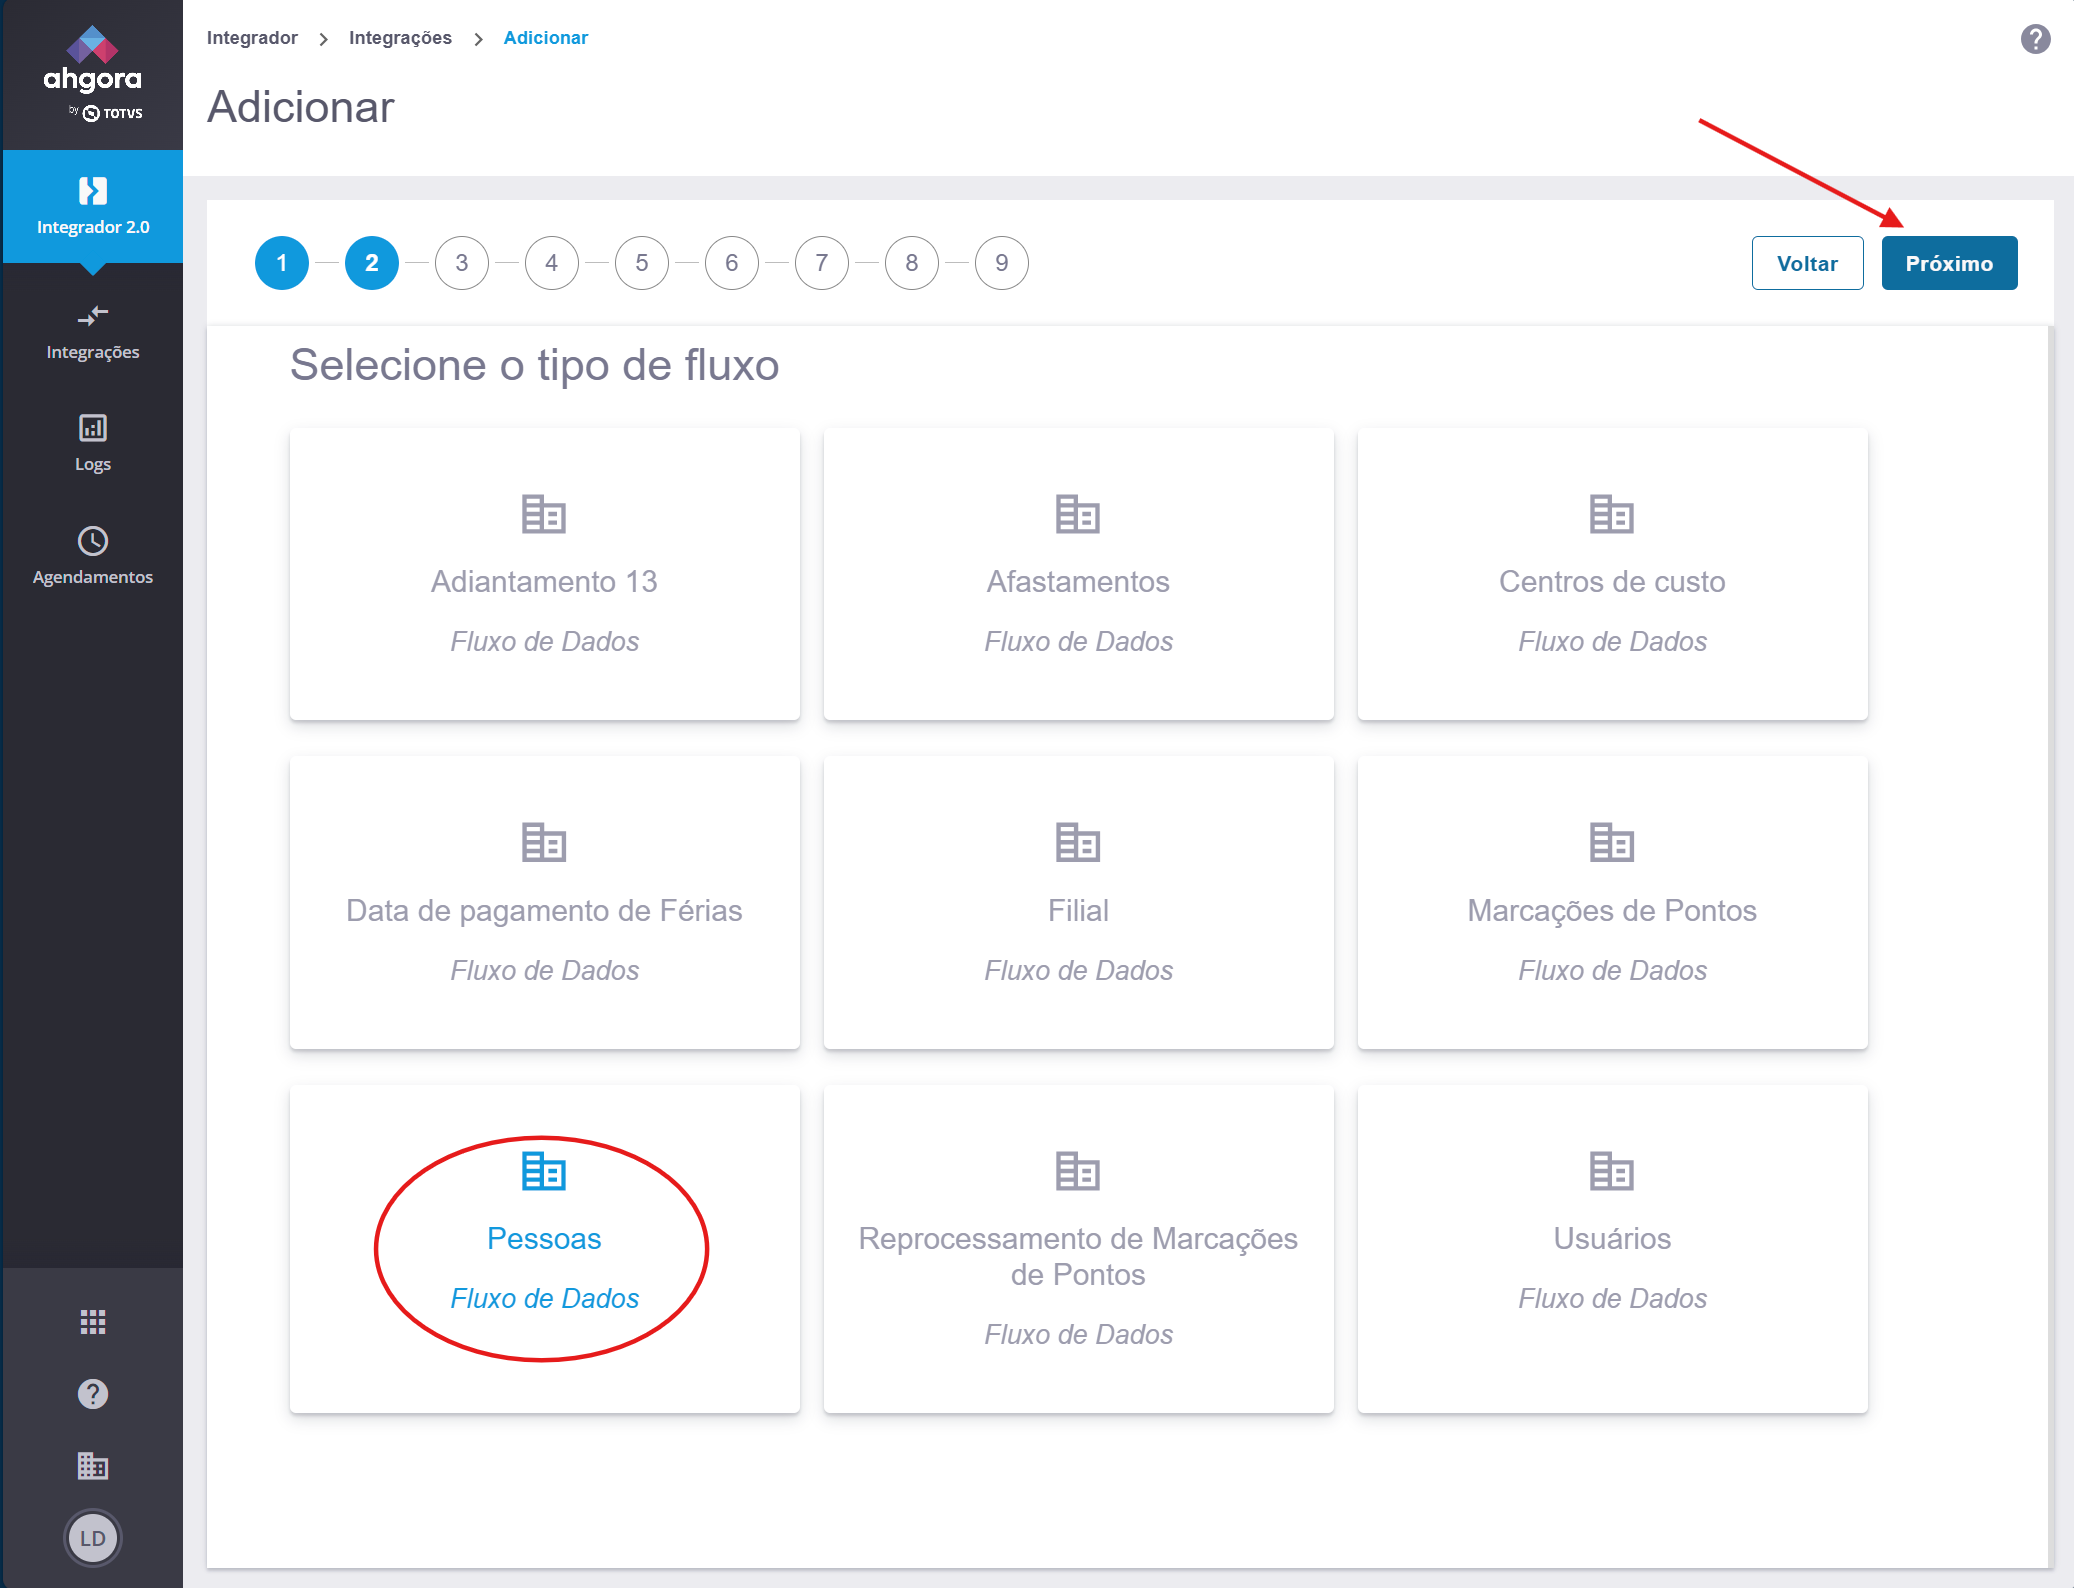Click the Integrações breadcrumb link

(x=400, y=38)
